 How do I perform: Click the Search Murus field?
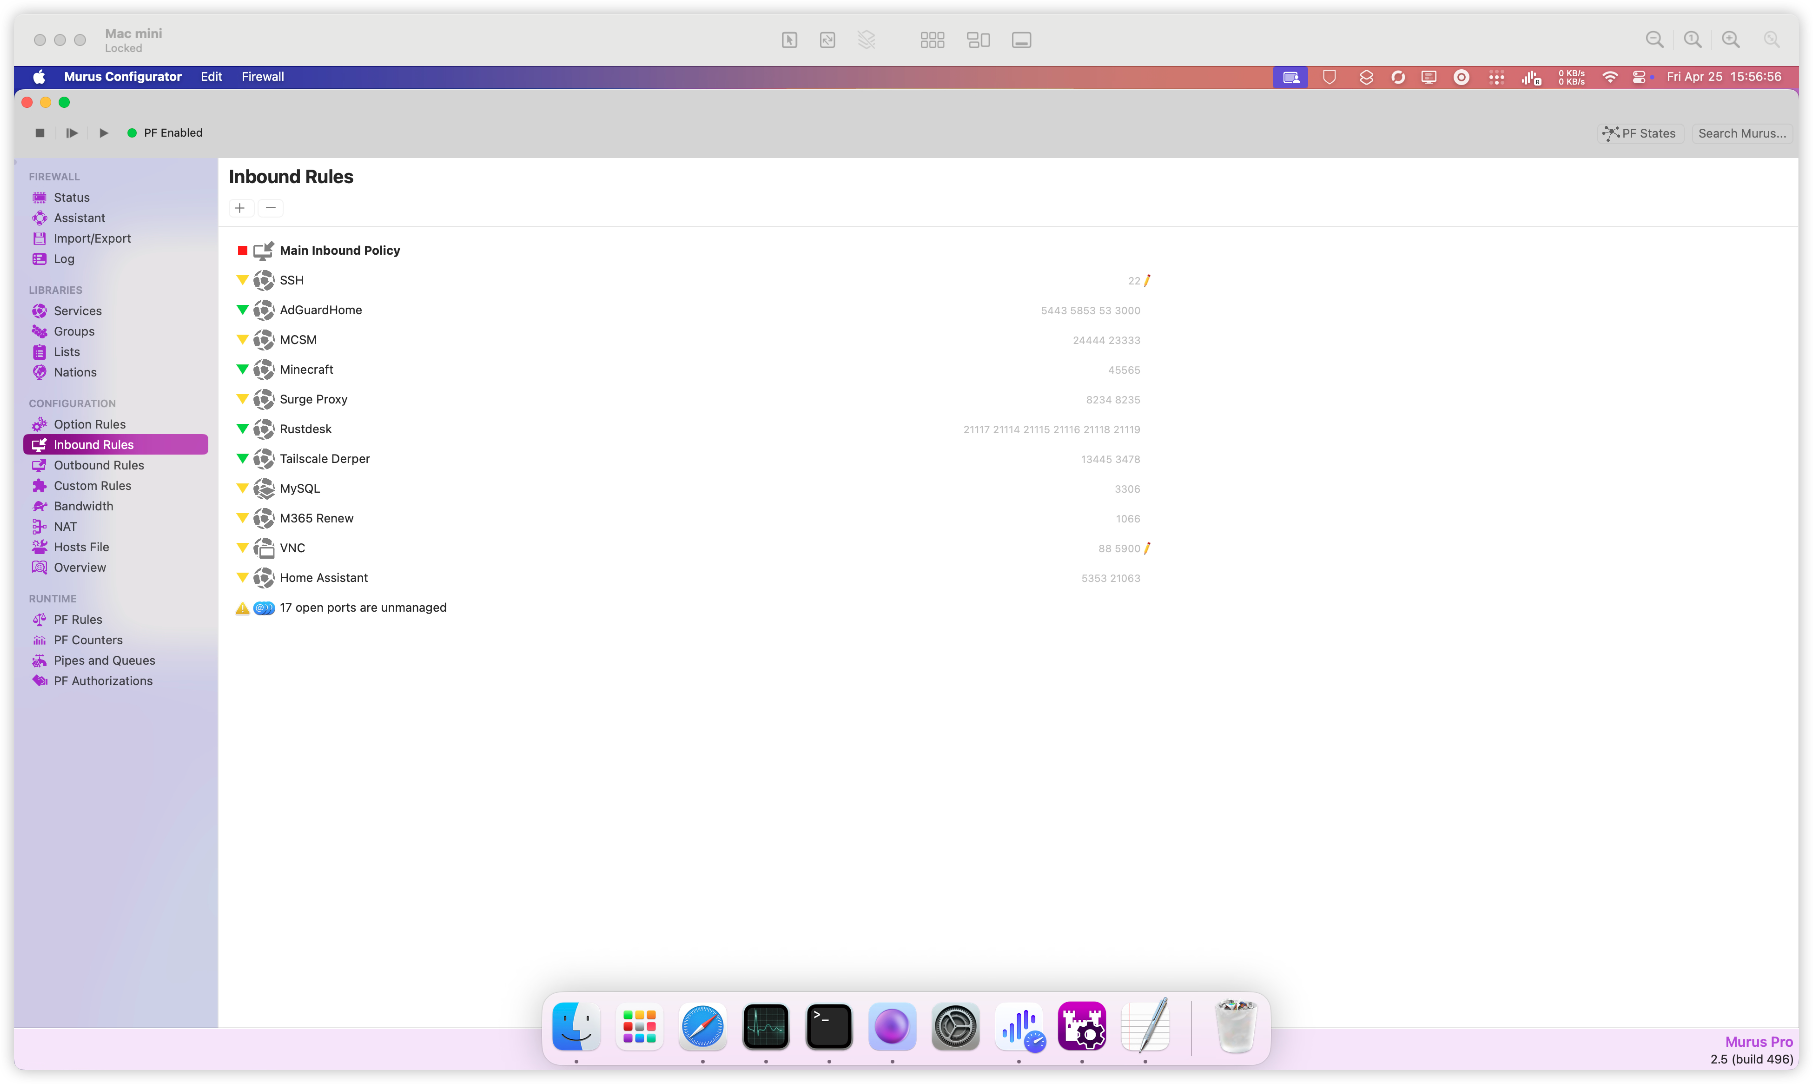(x=1741, y=133)
